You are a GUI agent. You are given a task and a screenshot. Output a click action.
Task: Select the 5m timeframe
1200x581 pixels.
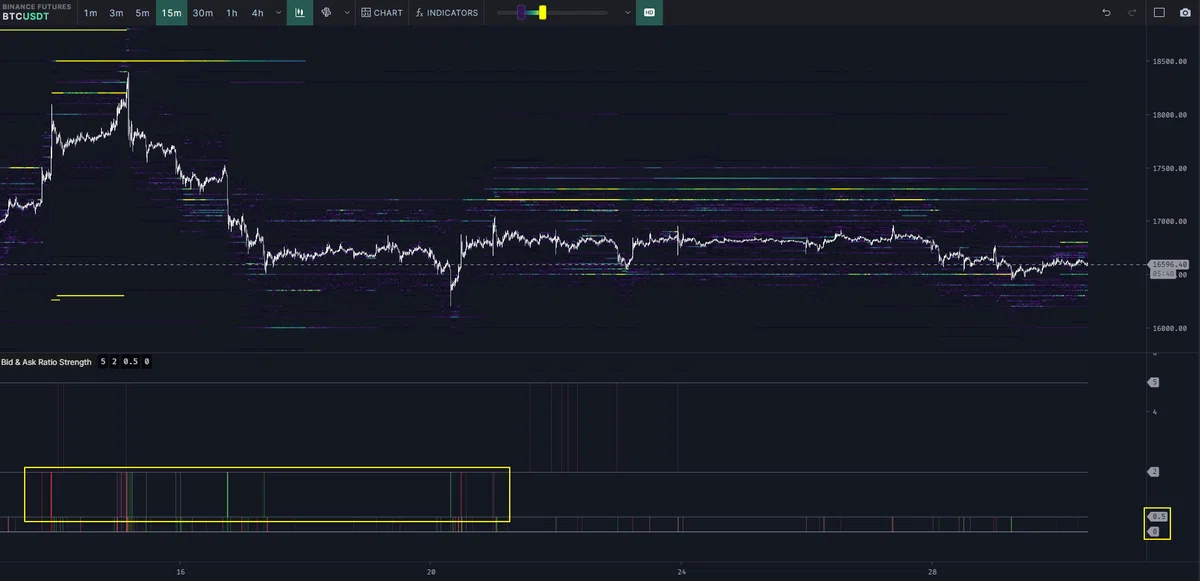(143, 13)
